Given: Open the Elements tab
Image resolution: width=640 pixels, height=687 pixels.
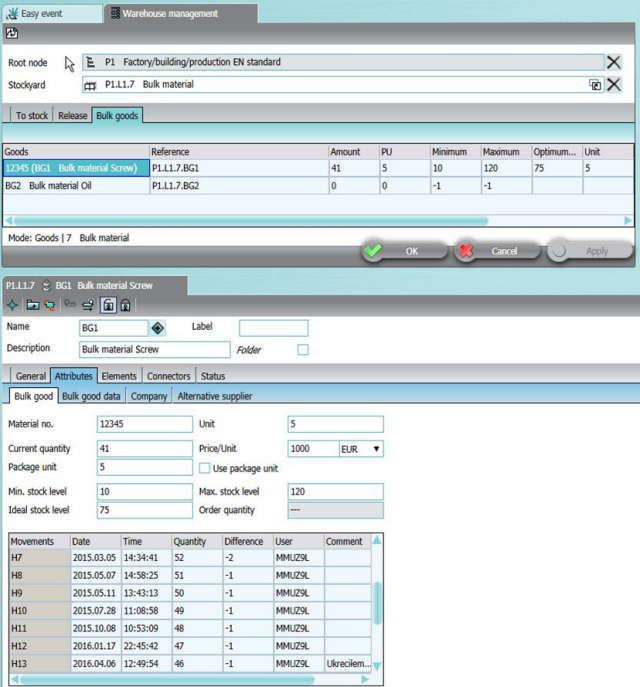Looking at the screenshot, I should 119,376.
